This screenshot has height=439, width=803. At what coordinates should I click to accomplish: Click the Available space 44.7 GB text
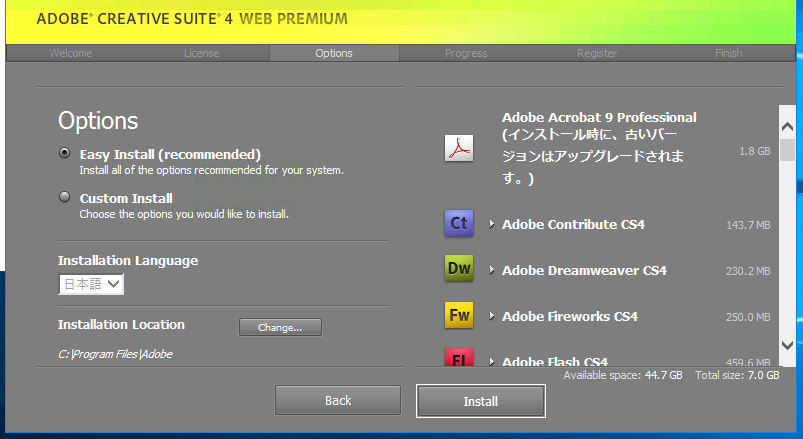623,375
